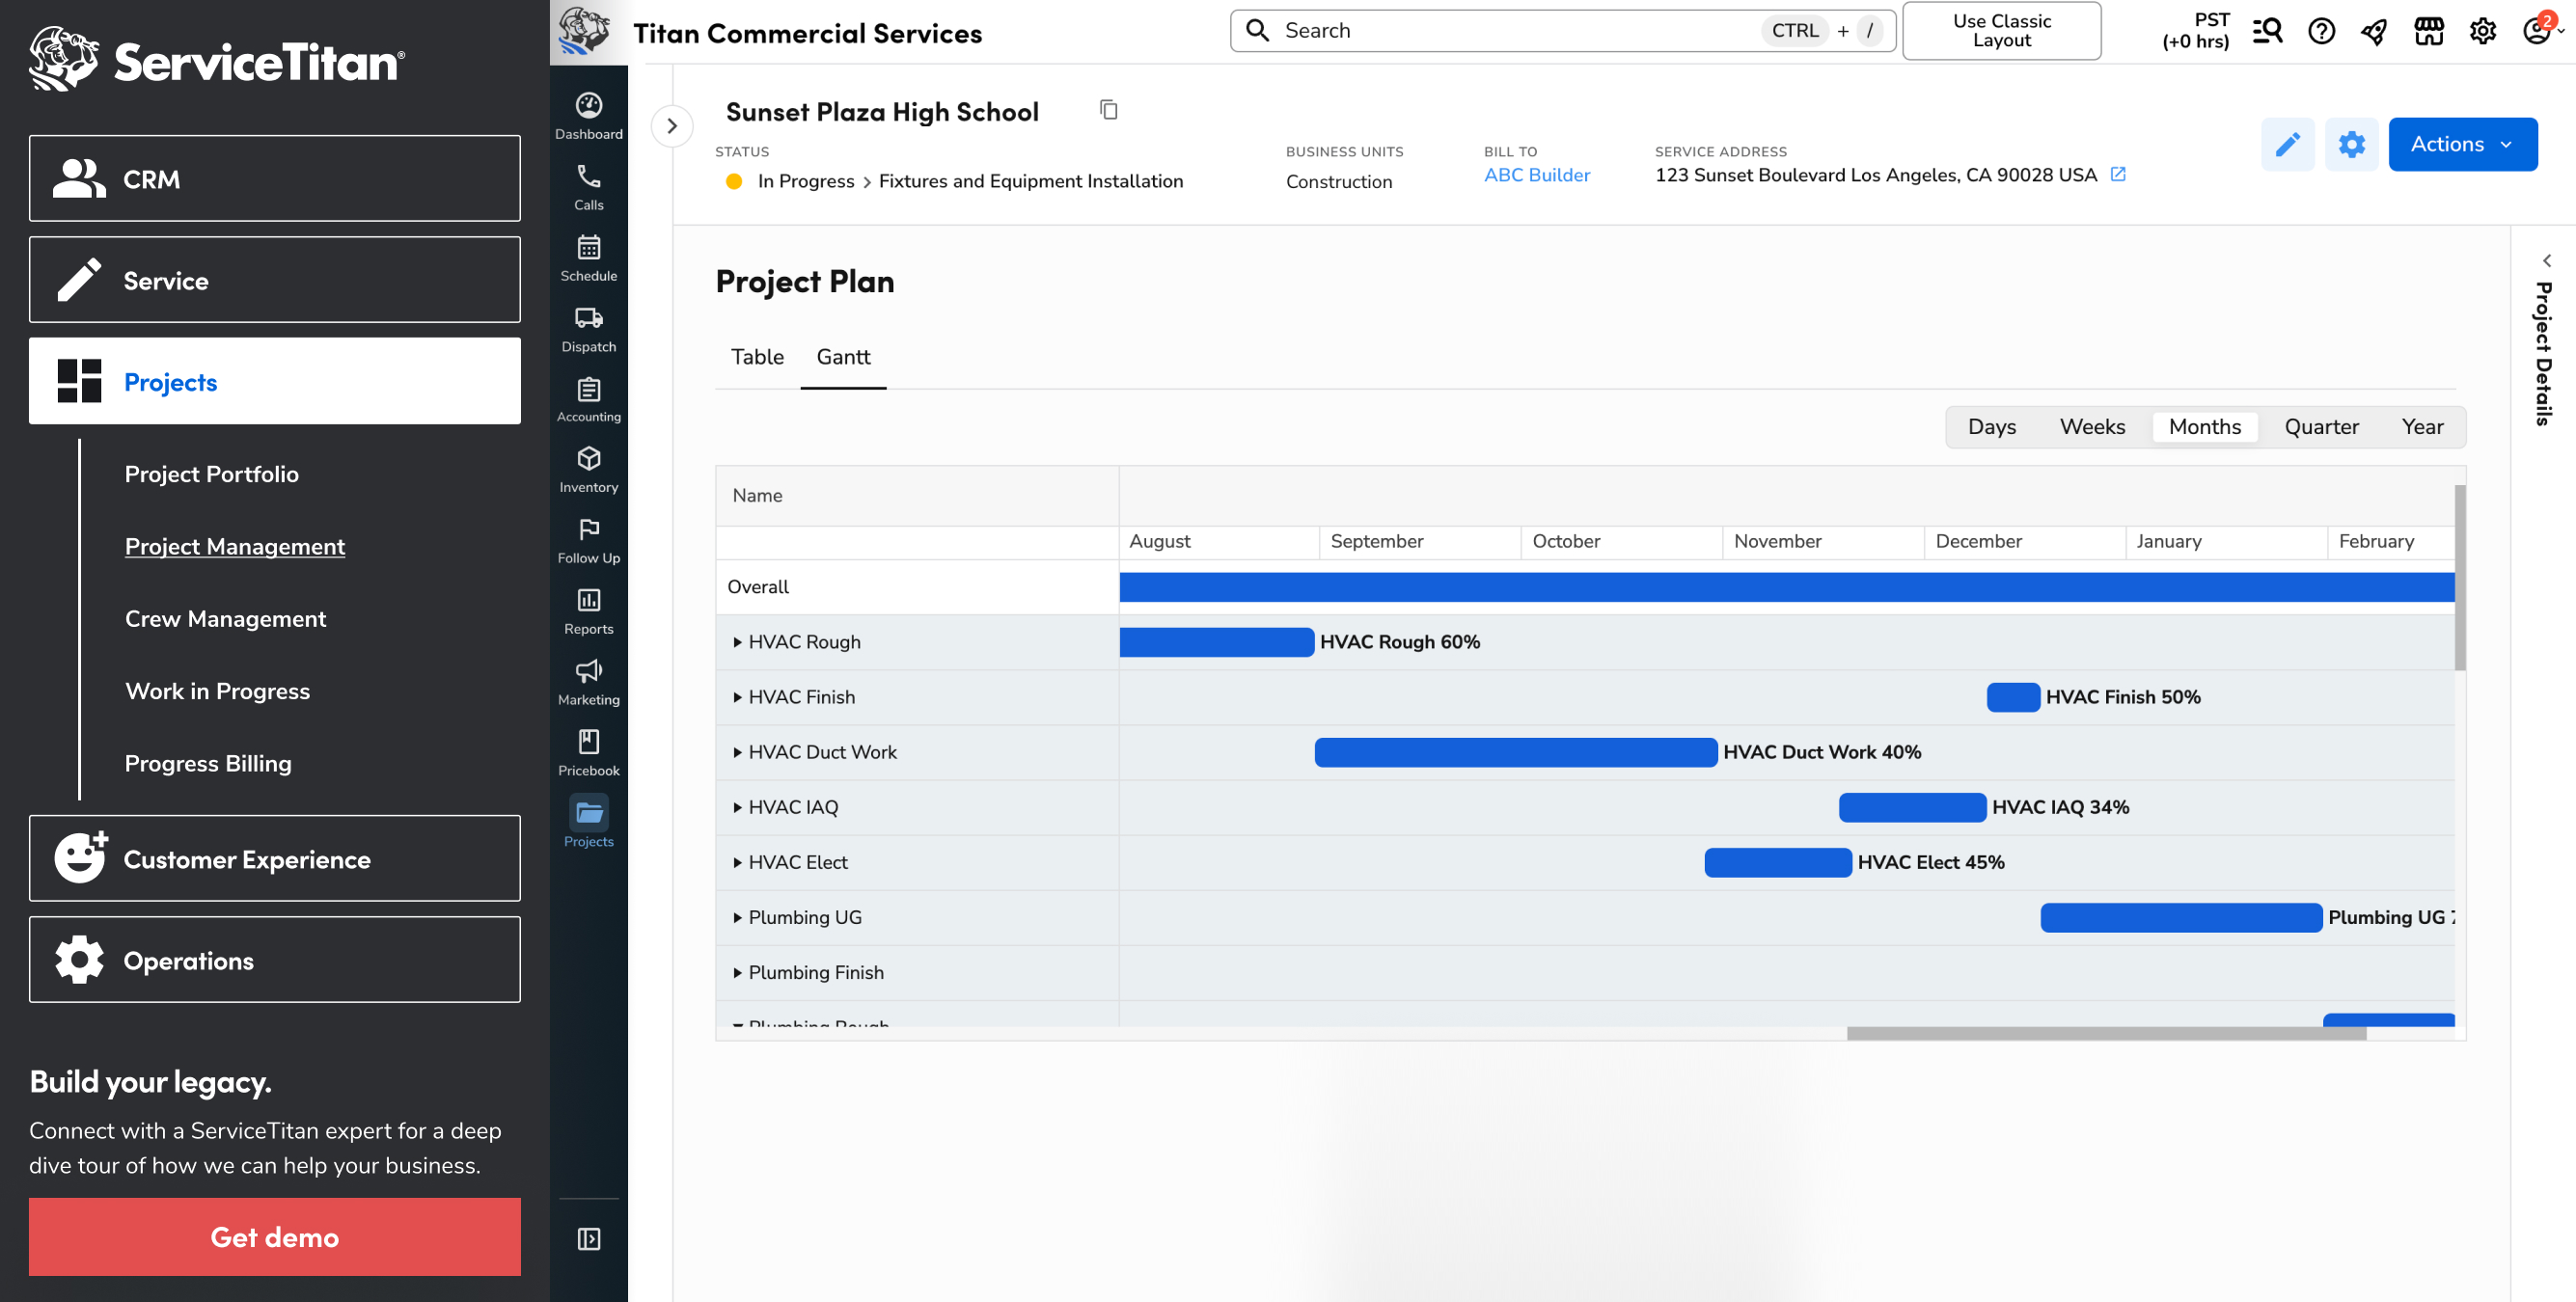Viewport: 2576px width, 1302px height.
Task: Click the ABC Builder link
Action: coord(1536,175)
